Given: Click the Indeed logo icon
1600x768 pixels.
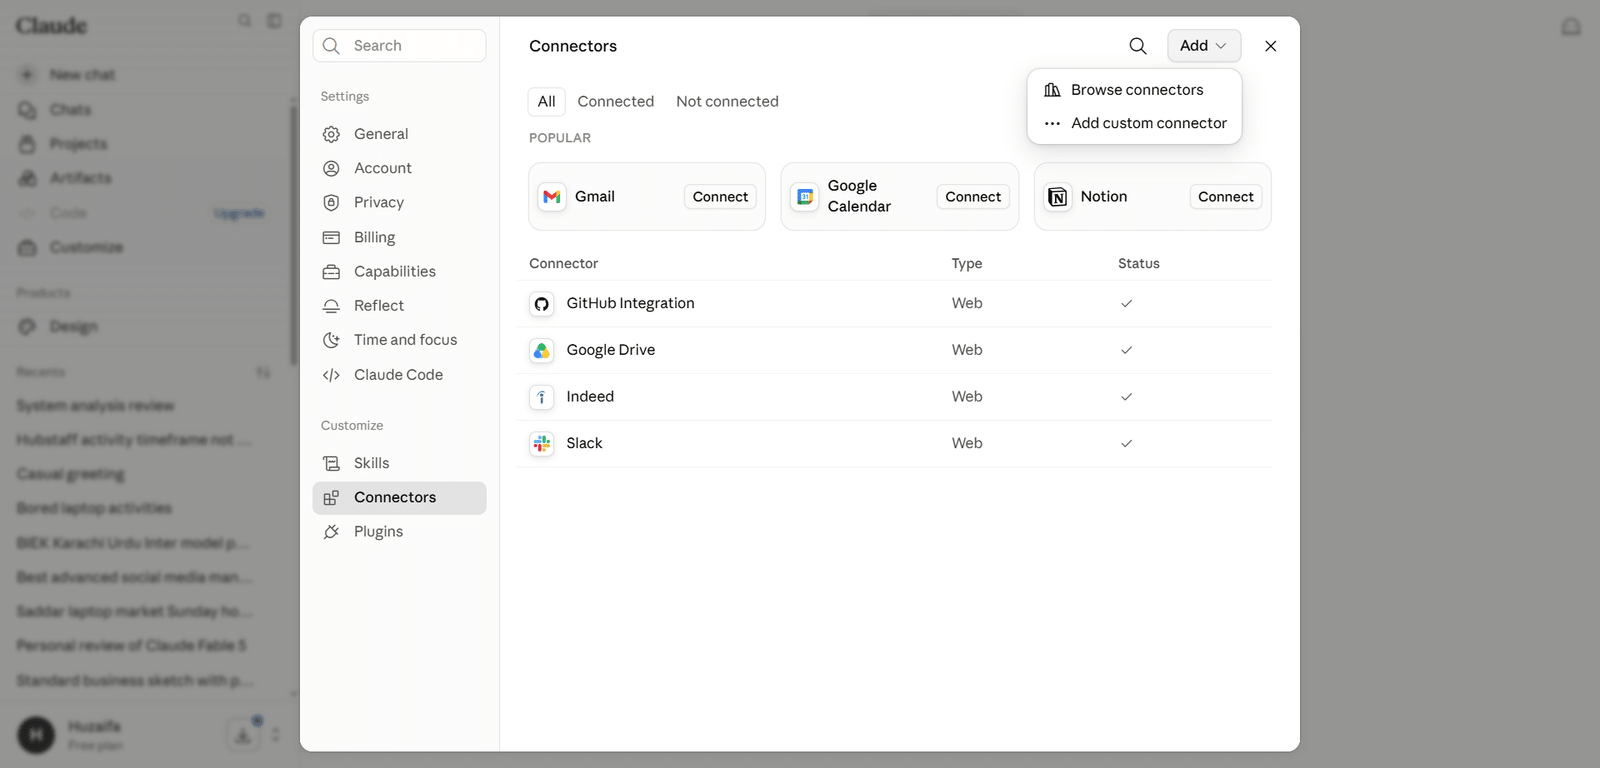Looking at the screenshot, I should click(x=542, y=397).
